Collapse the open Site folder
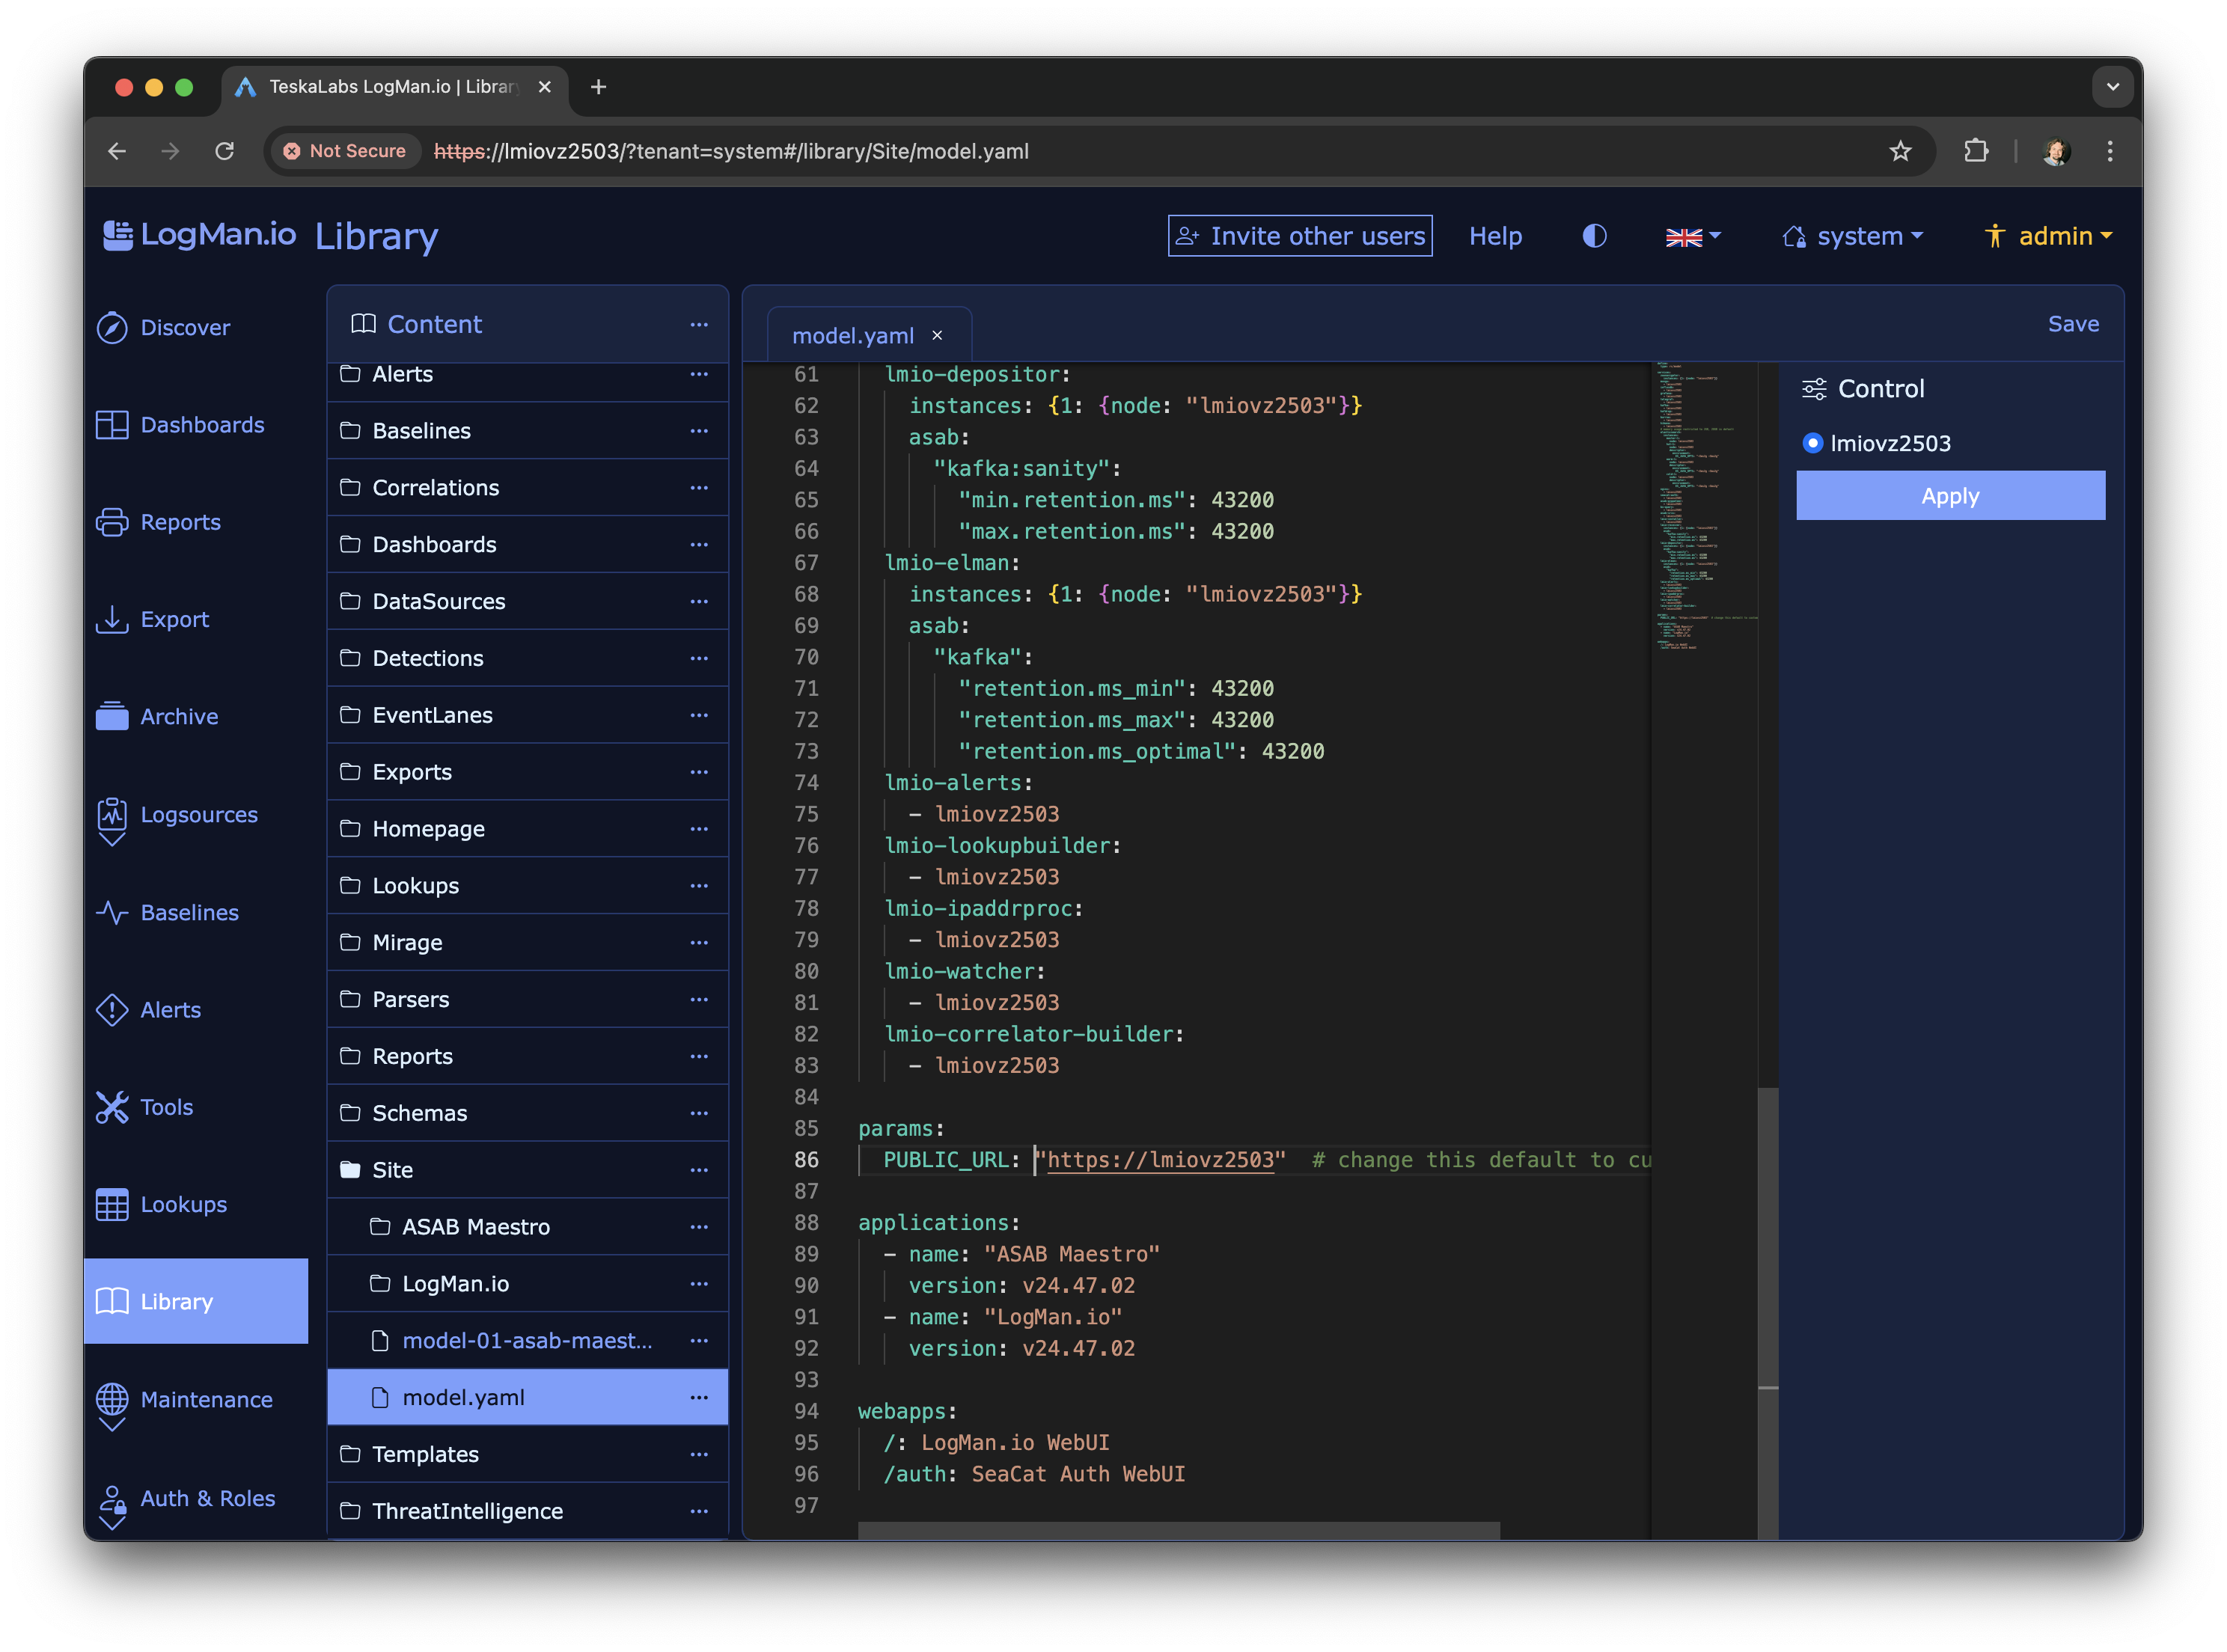This screenshot has height=1652, width=2227. point(392,1170)
